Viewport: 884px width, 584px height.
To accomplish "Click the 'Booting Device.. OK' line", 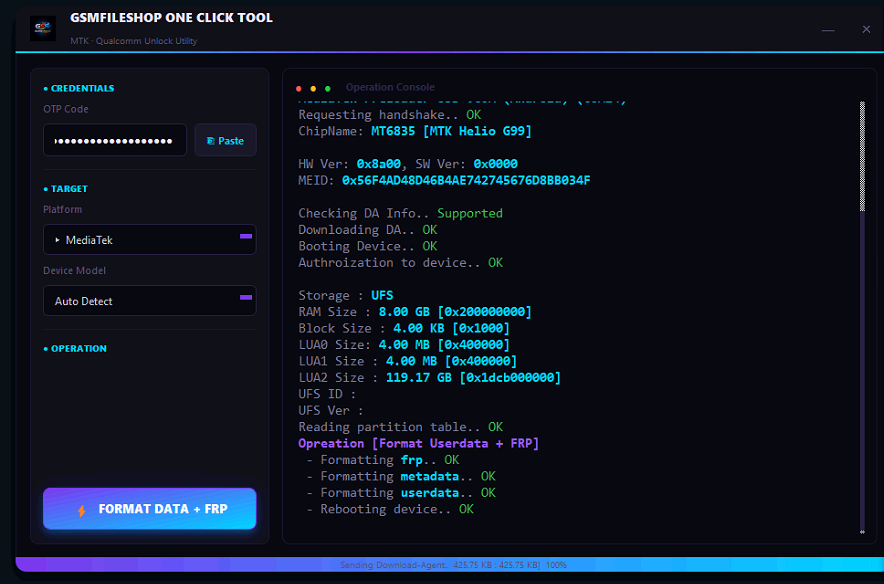I will pyautogui.click(x=368, y=246).
